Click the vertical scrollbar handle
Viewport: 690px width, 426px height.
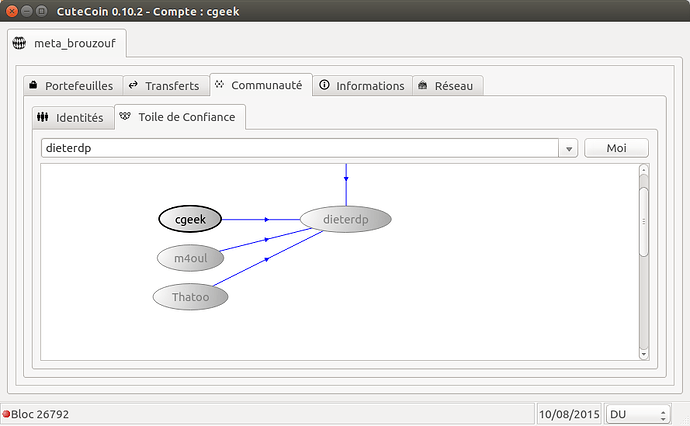(x=644, y=221)
